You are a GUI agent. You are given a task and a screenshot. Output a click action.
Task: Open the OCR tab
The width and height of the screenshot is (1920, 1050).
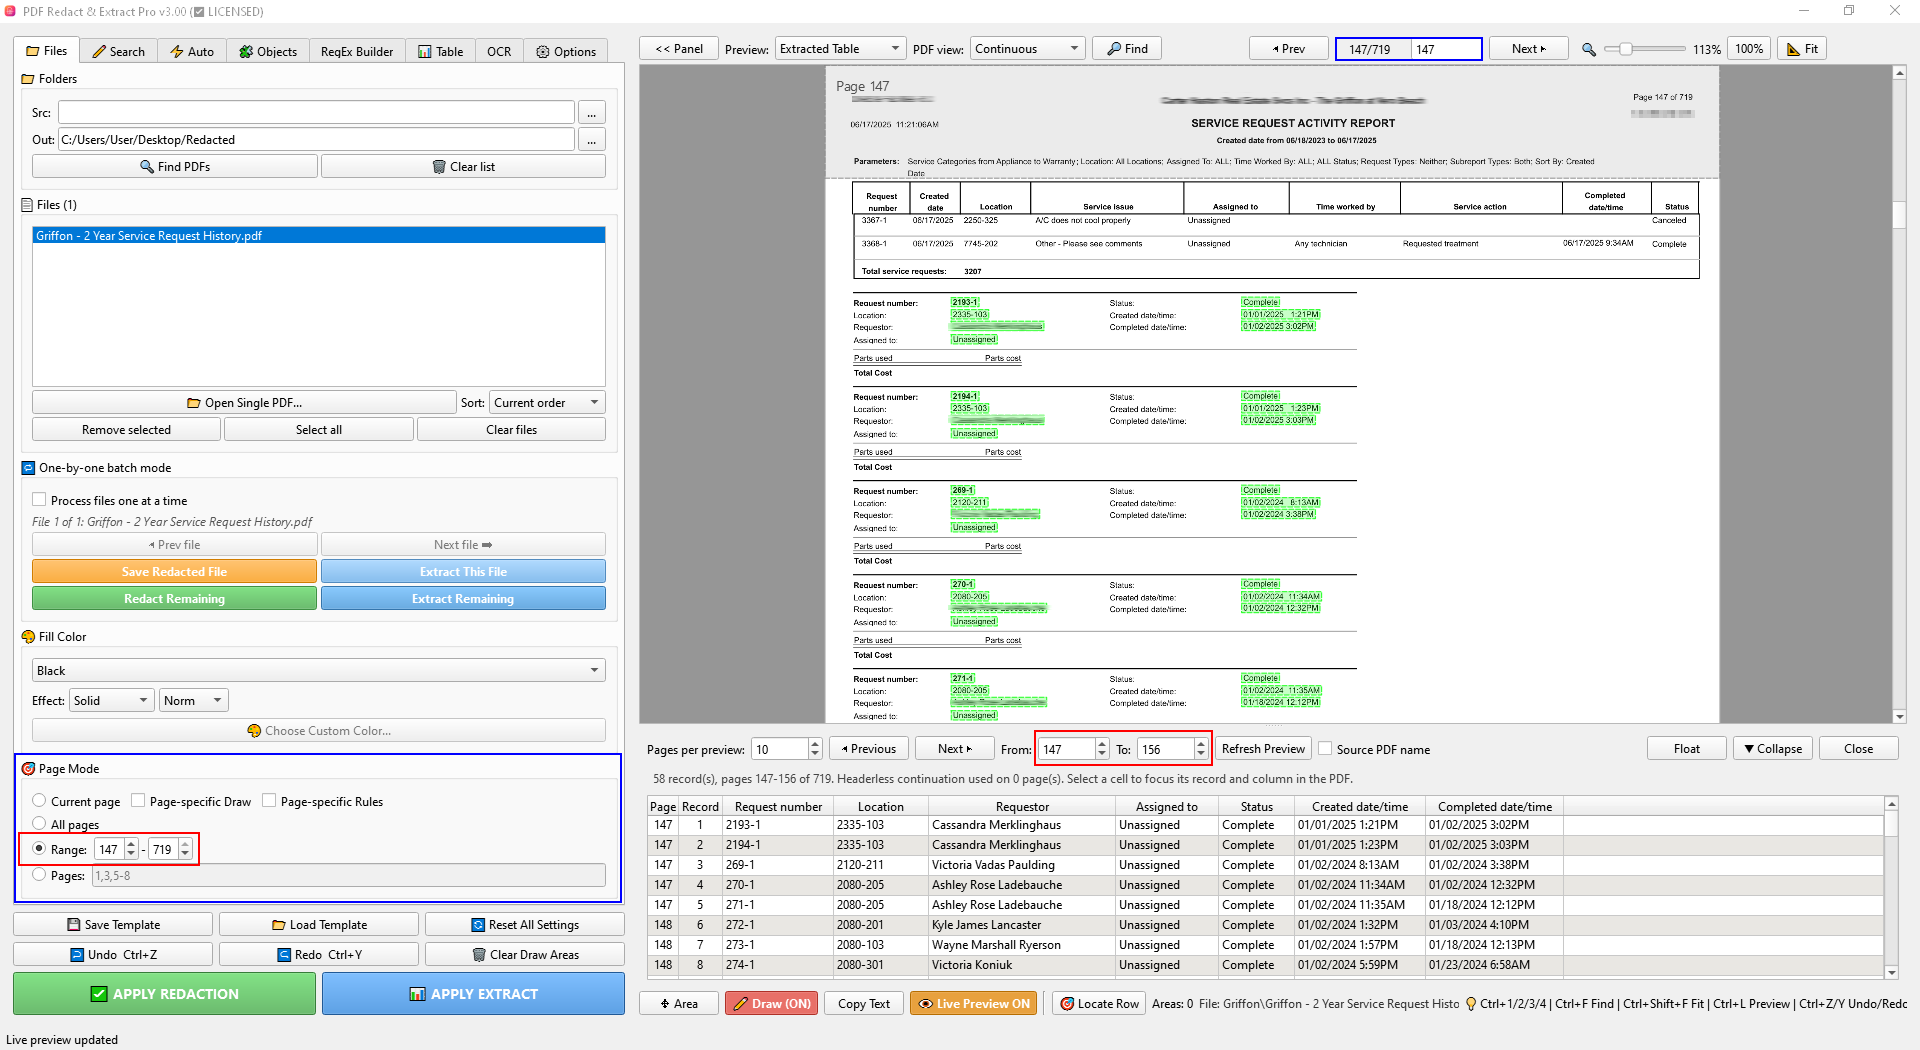[499, 51]
